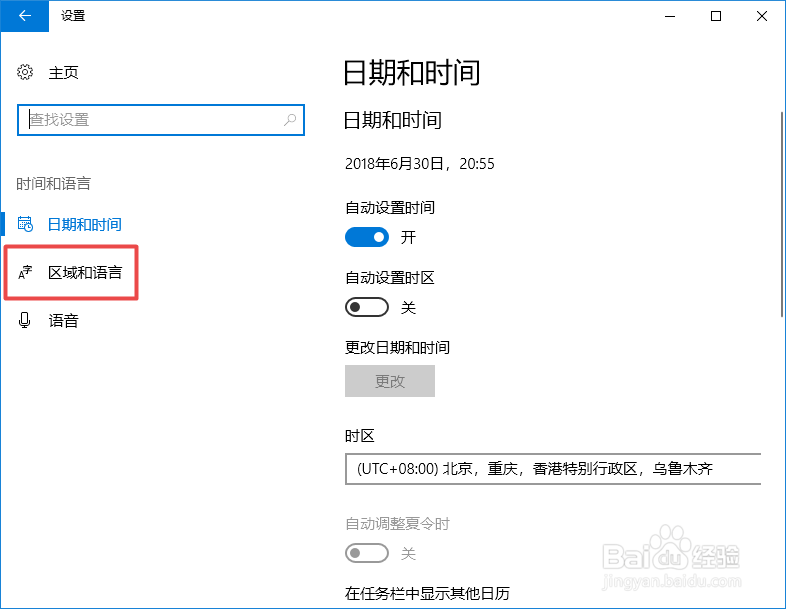Minimize the Settings window
Viewport: 786px width, 609px height.
[x=670, y=16]
